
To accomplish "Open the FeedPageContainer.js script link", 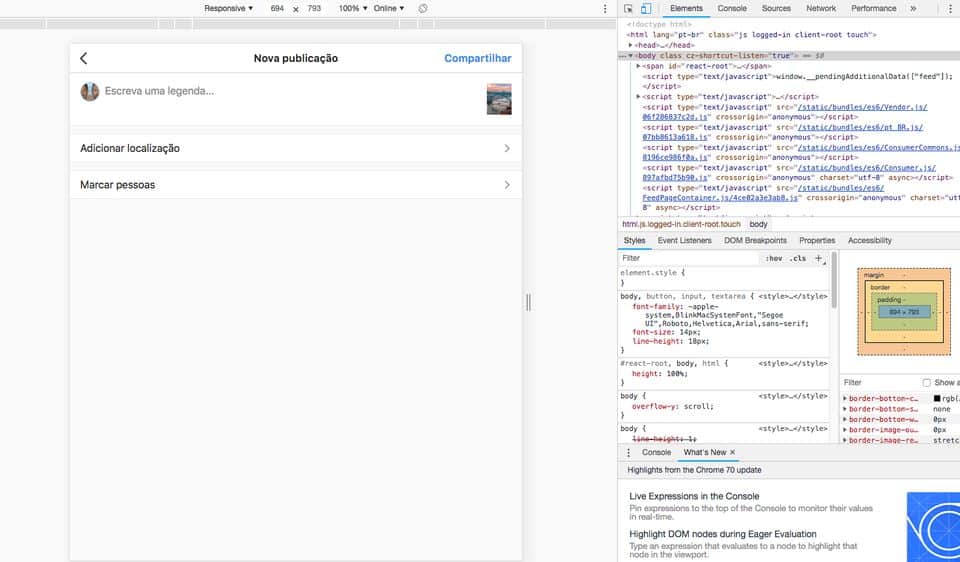I will pos(720,198).
